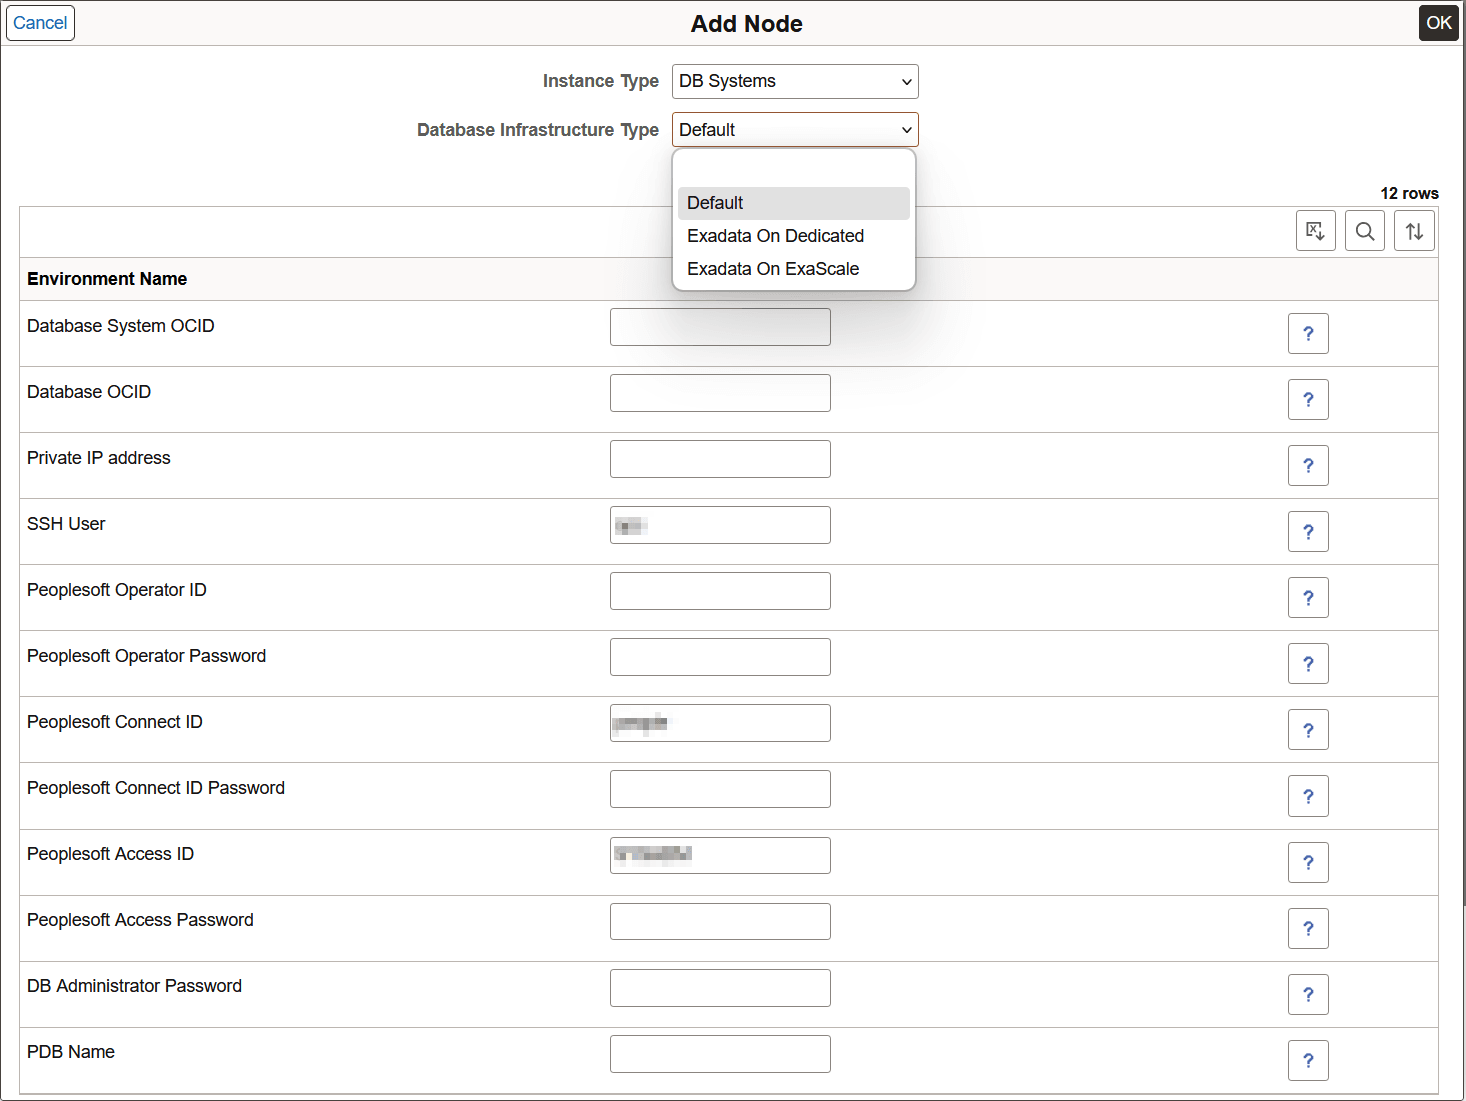
Task: Open help for Peoplesoft Operator ID
Action: [x=1308, y=597]
